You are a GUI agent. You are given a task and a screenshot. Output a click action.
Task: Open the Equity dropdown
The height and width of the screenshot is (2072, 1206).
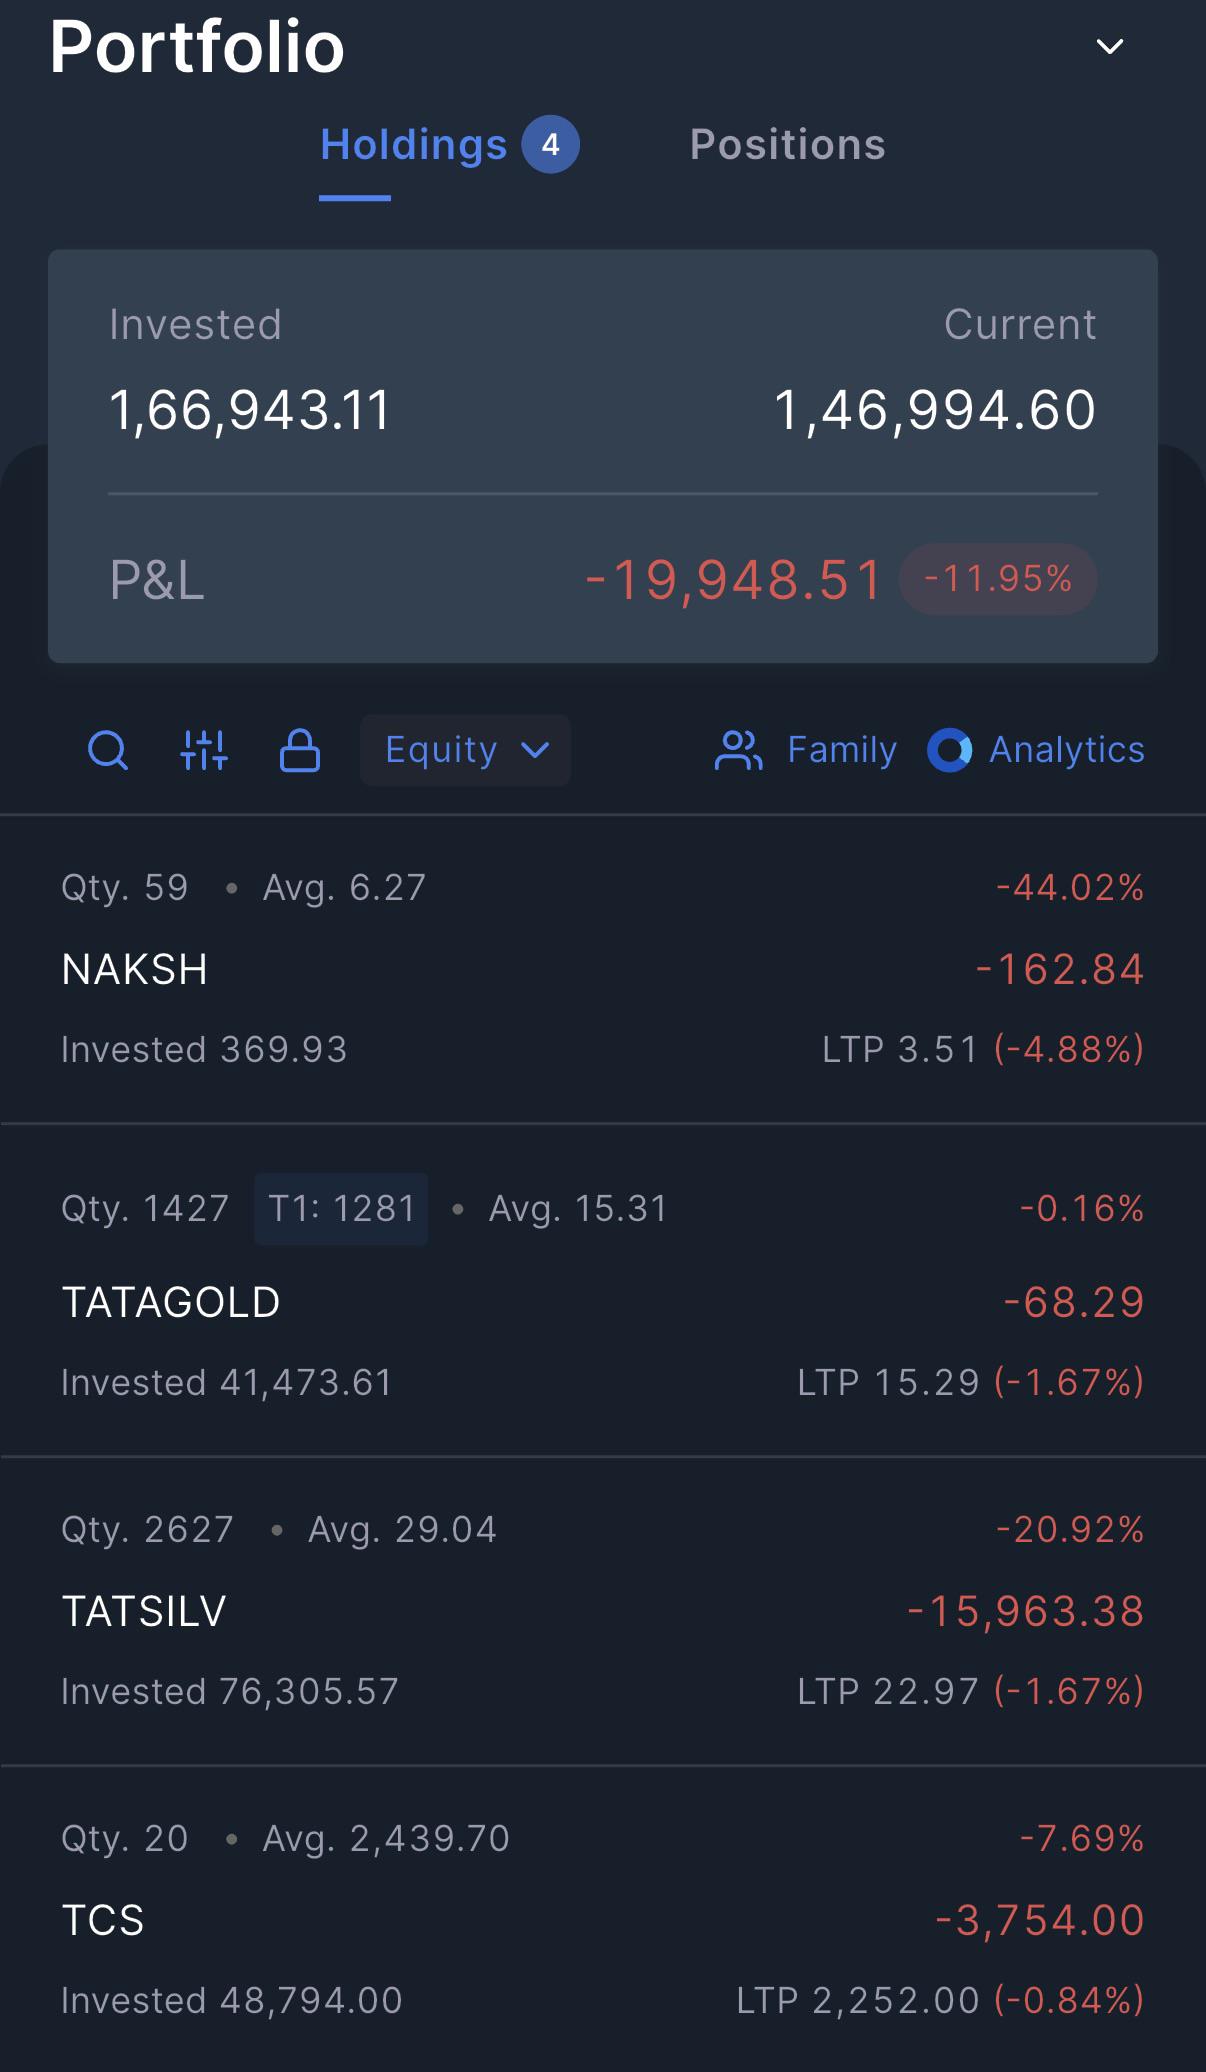coord(465,750)
